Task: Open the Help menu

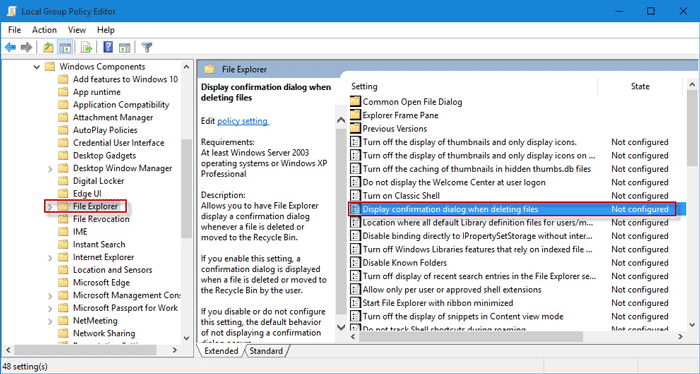Action: (106, 30)
